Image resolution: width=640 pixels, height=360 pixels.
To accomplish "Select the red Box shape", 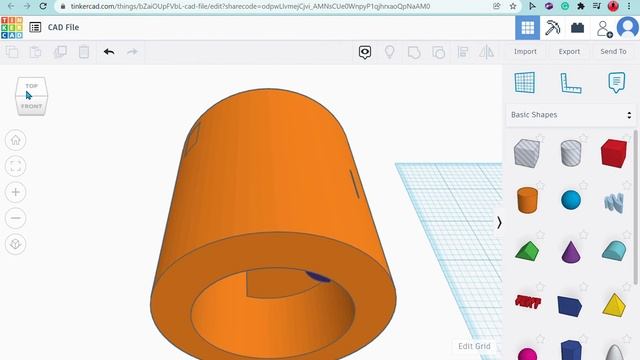I will [x=613, y=153].
